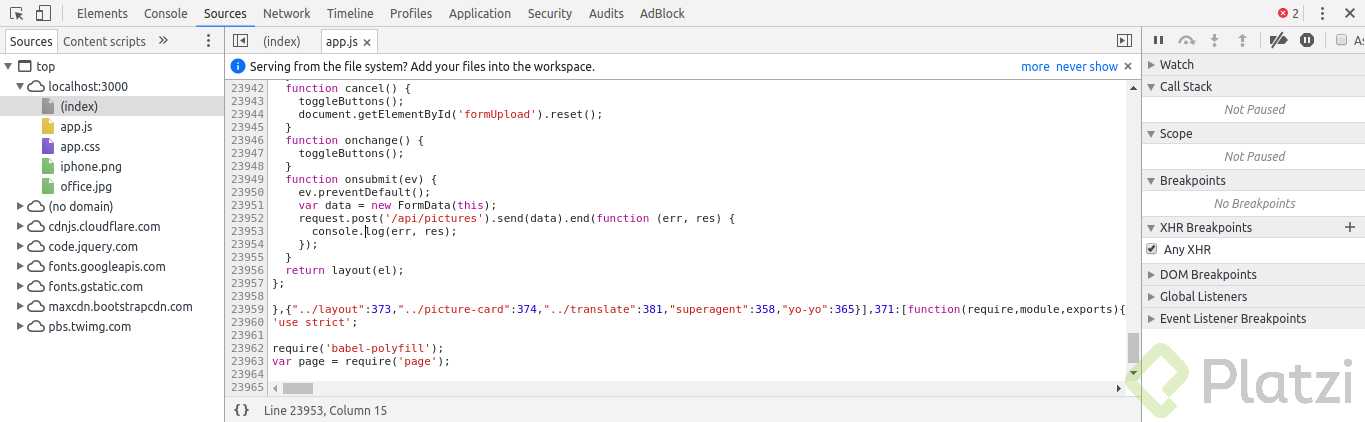Open the Audits panel
Screen dimensions: 1365x422
click(606, 13)
